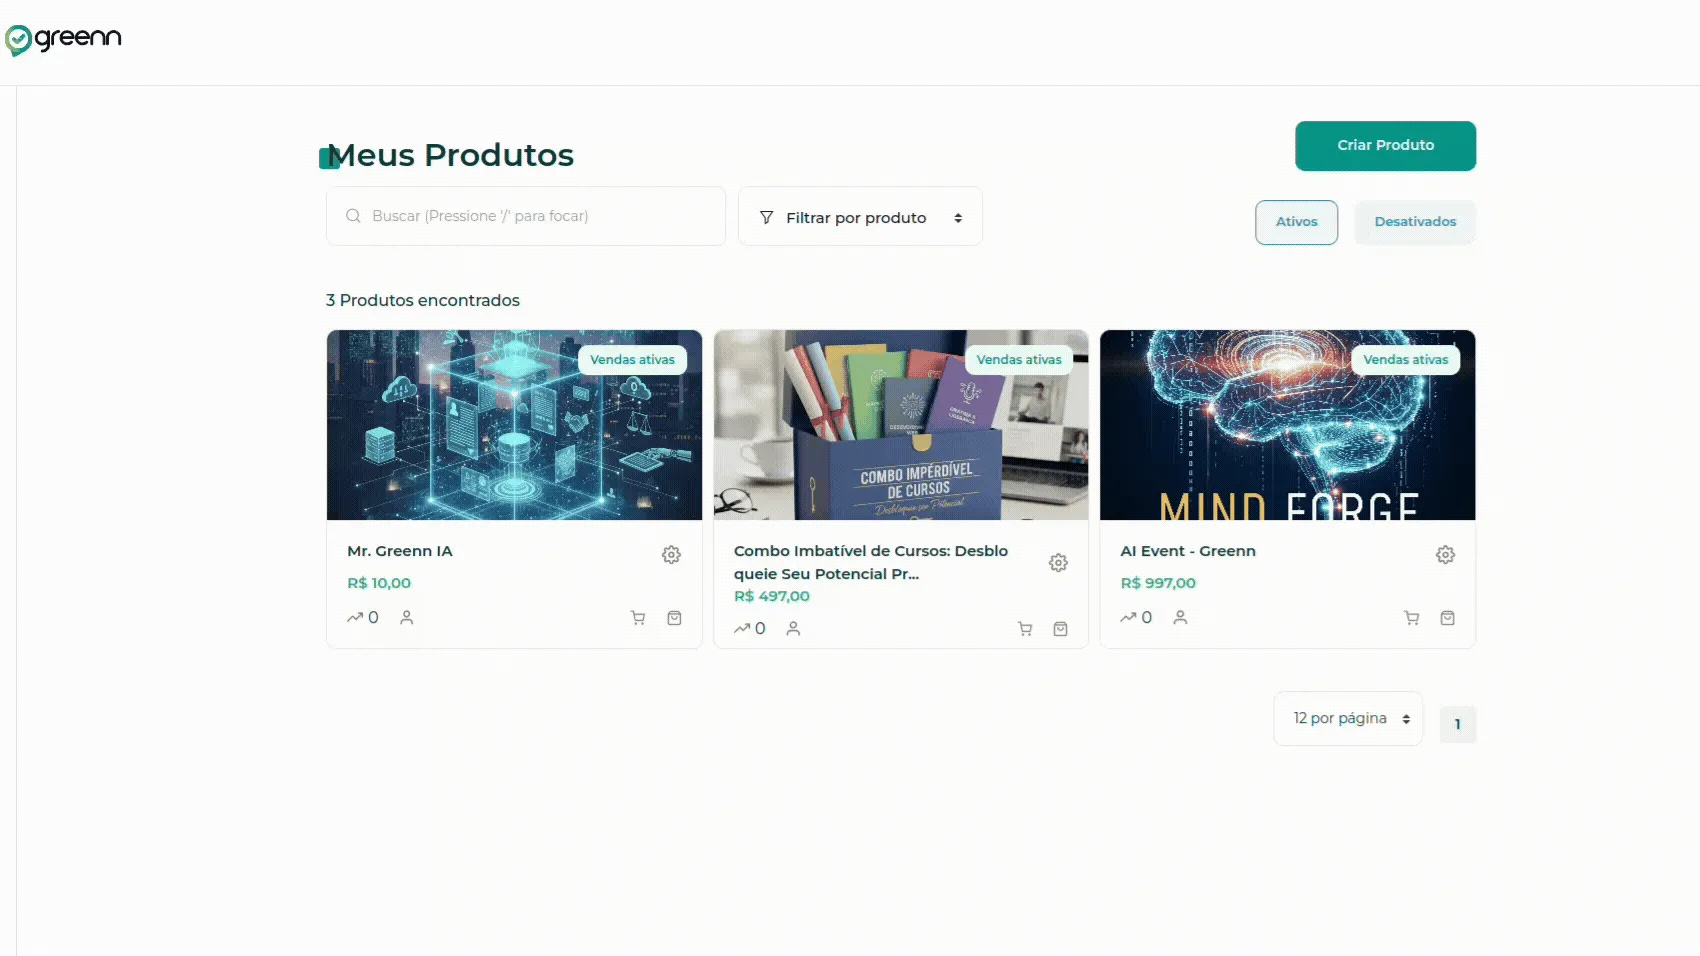1700x956 pixels.
Task: Switch to the Desativados tab
Action: 1415,222
